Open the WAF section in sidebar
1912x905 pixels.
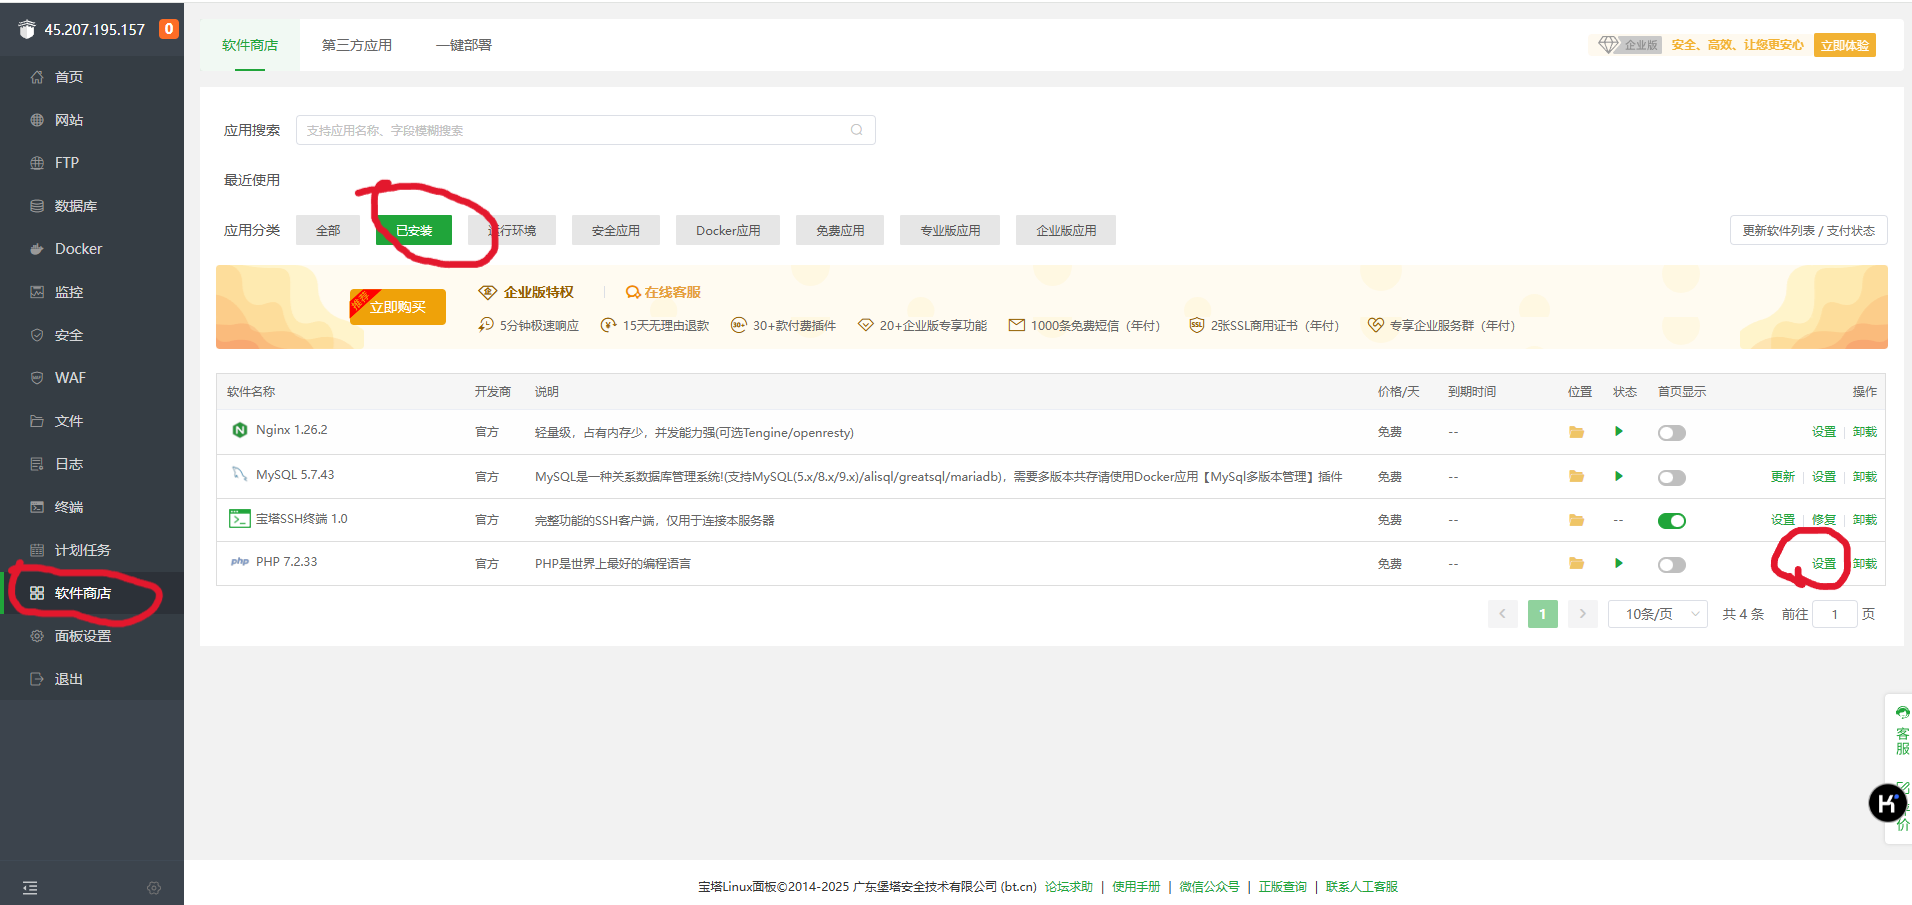(x=70, y=377)
